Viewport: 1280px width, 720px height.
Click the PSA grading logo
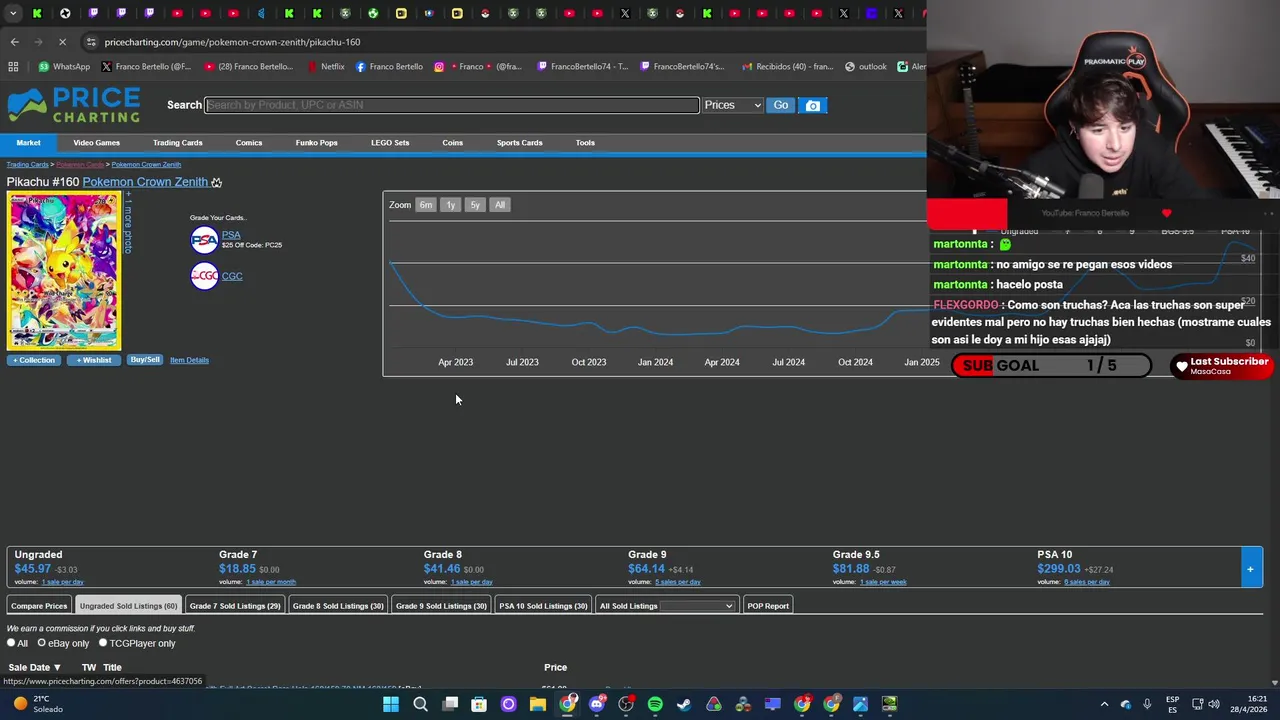[x=204, y=239]
